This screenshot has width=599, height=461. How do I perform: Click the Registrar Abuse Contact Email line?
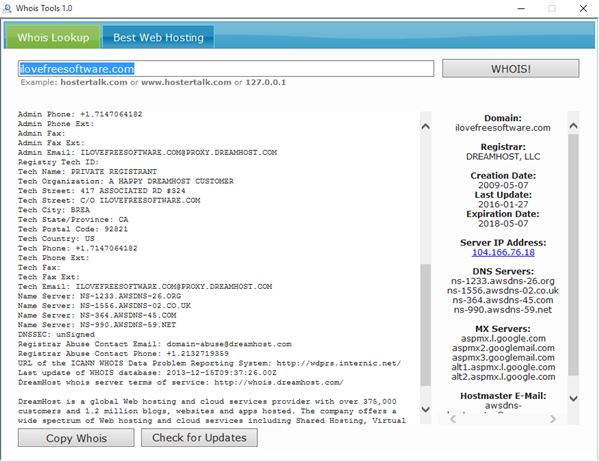tap(155, 344)
